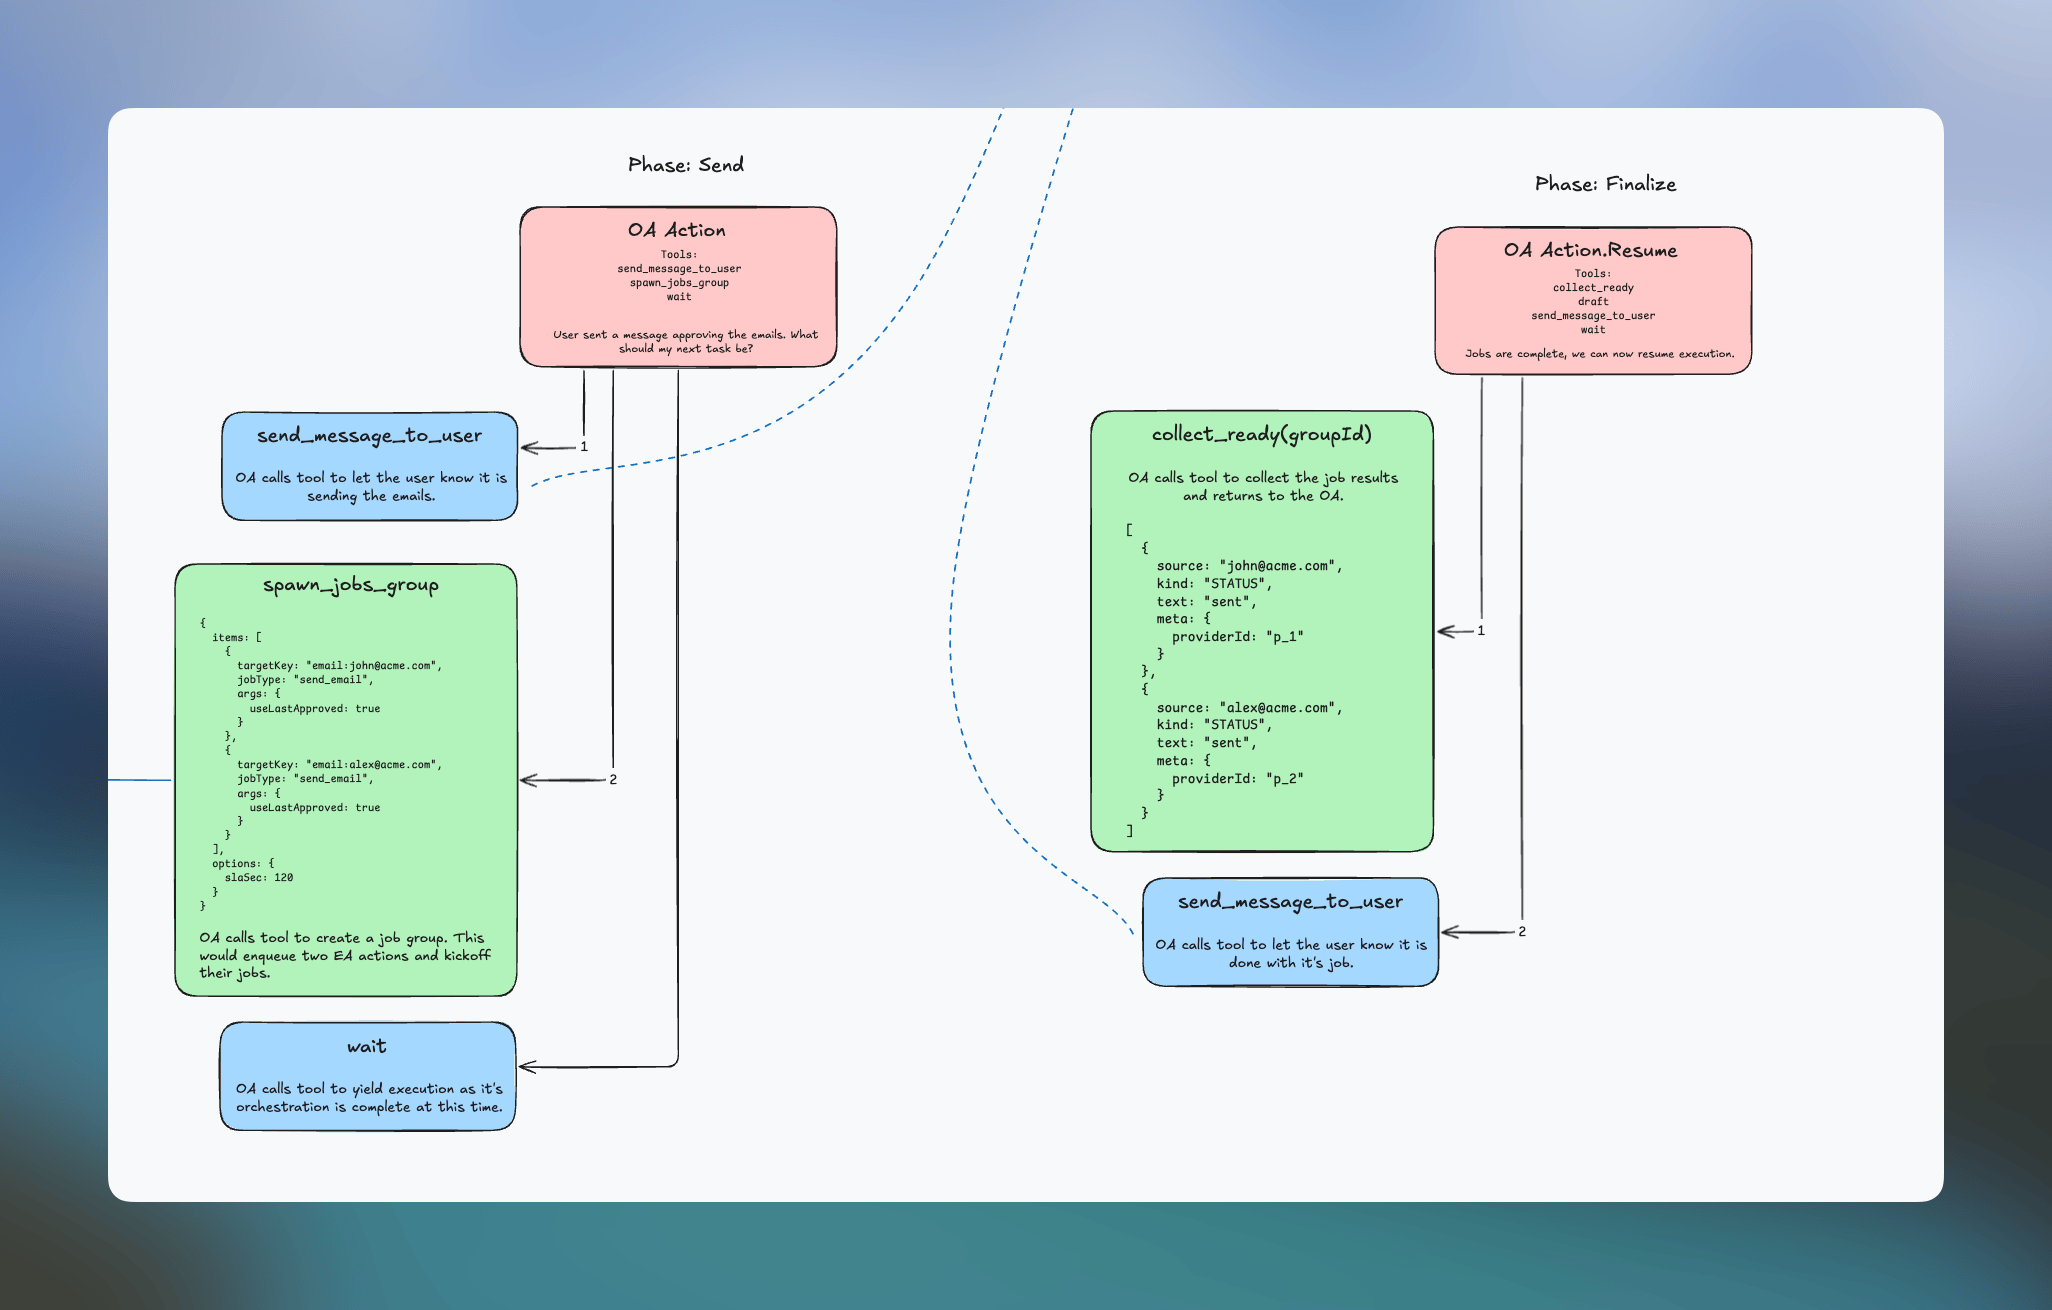Click the red "OA Action" box title
This screenshot has height=1310, width=2052.
pyautogui.click(x=677, y=230)
